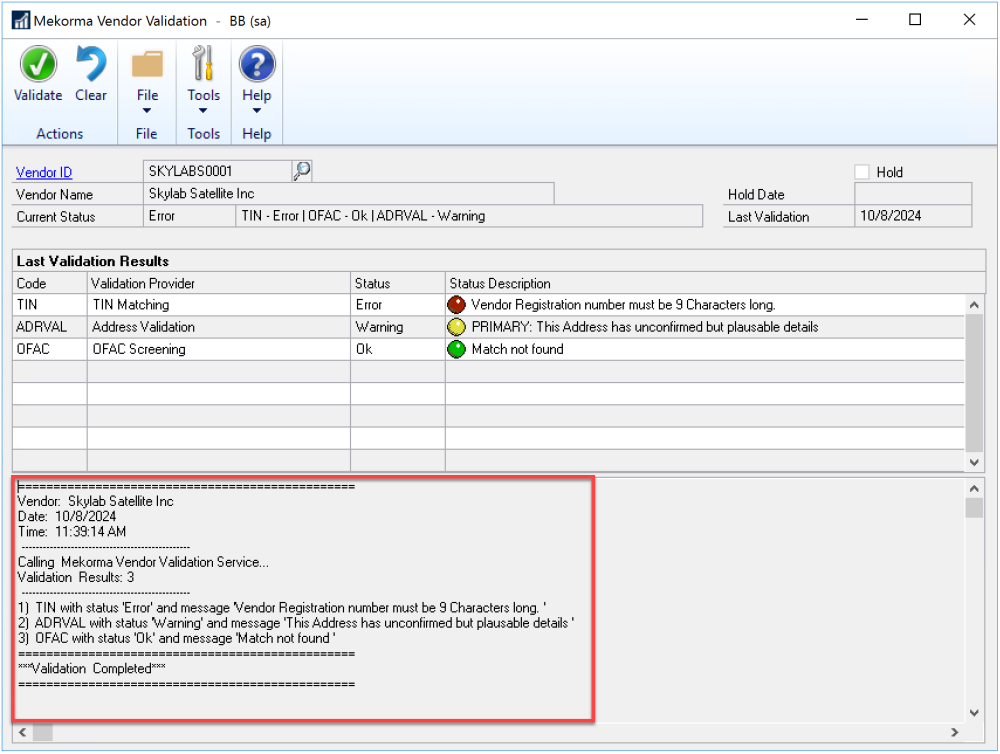Click the 'Match not found' description
The width and height of the screenshot is (1000, 754).
[517, 350]
